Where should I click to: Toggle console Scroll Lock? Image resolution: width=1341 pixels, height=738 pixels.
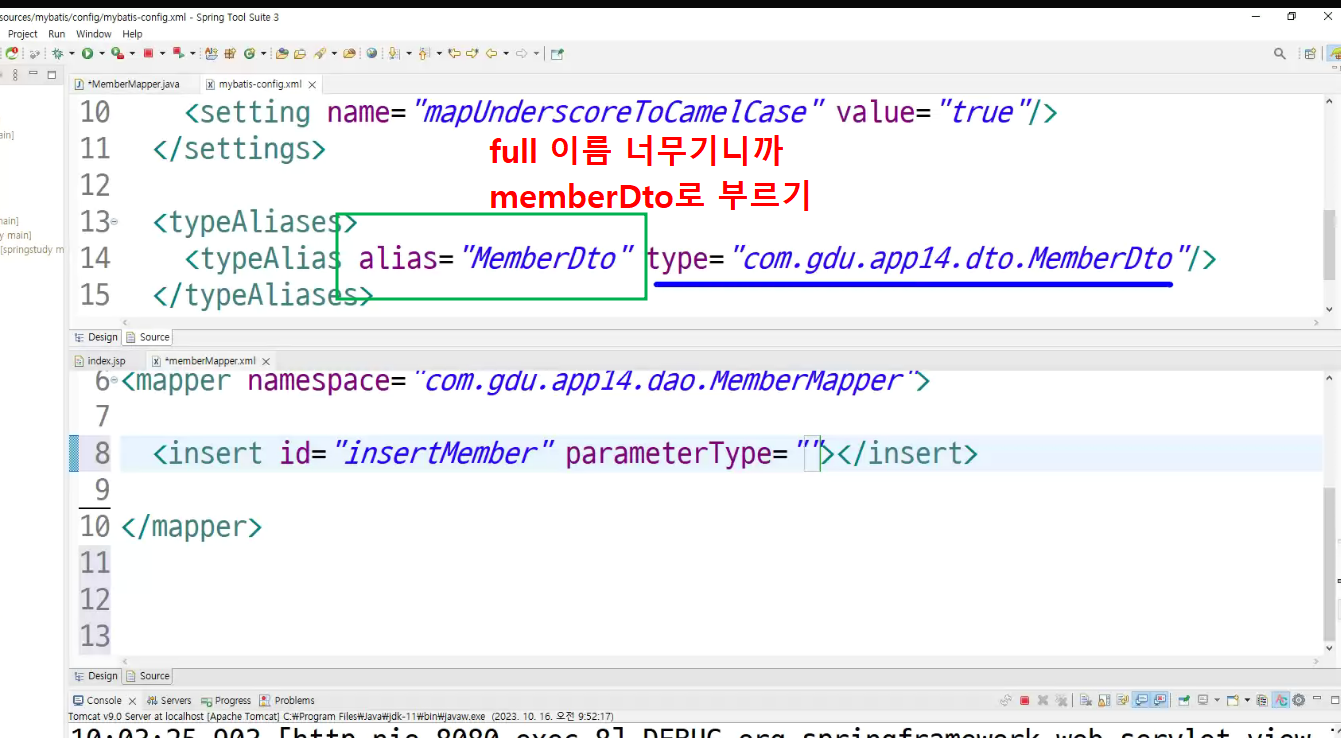[1104, 700]
